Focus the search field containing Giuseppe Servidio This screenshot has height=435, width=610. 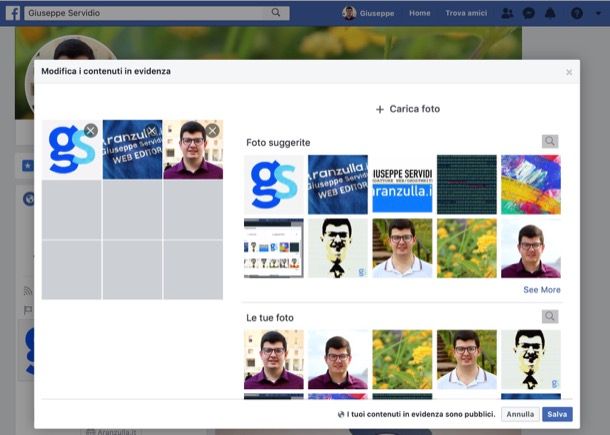pyautogui.click(x=148, y=13)
